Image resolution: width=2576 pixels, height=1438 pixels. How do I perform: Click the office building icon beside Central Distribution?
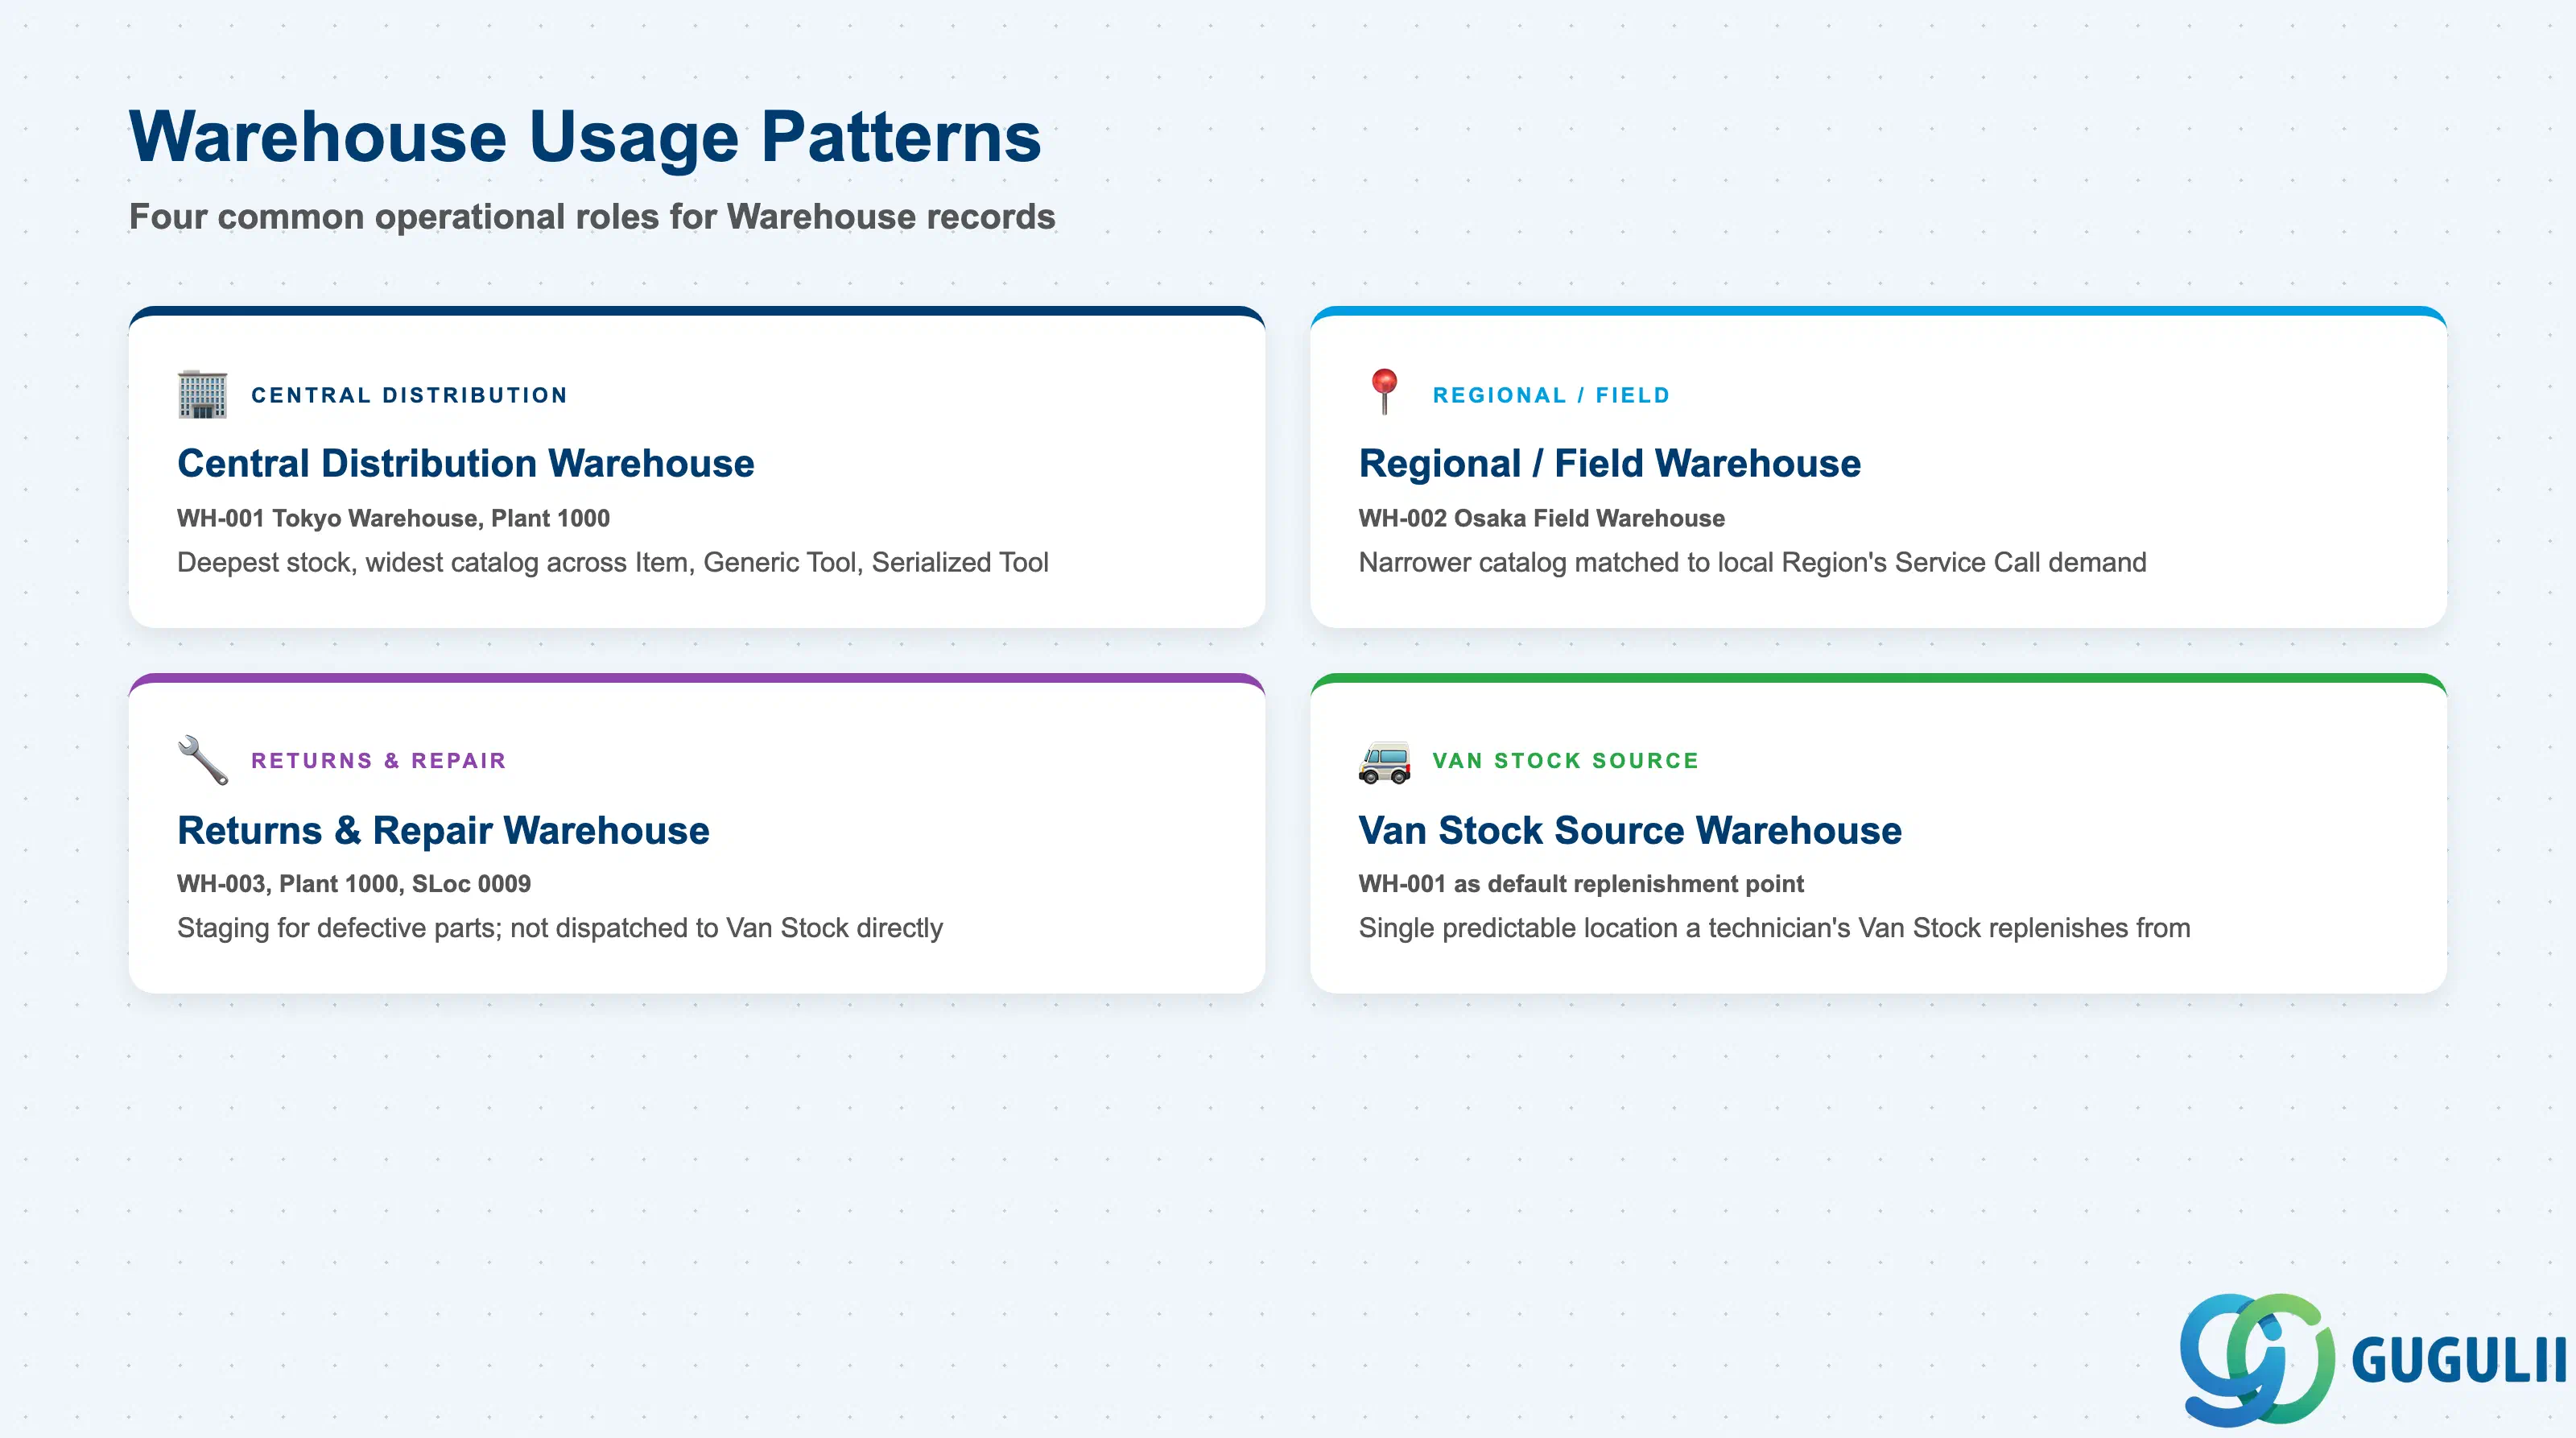[202, 394]
